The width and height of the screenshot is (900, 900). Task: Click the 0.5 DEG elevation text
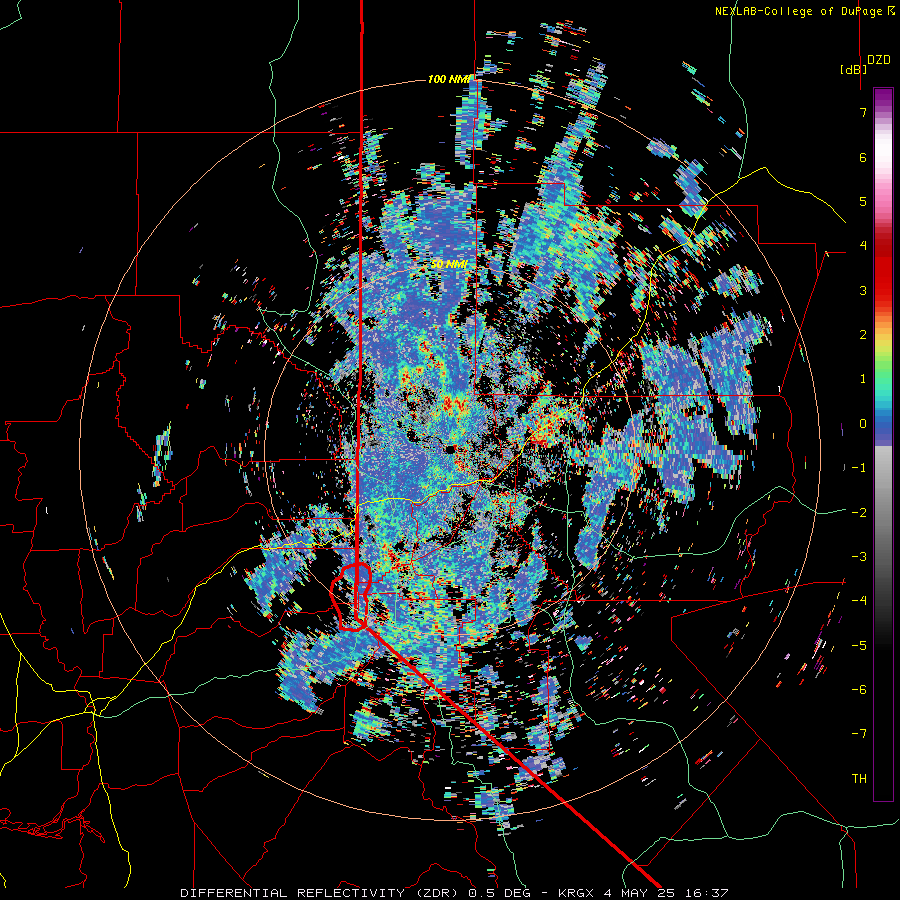click(x=501, y=893)
